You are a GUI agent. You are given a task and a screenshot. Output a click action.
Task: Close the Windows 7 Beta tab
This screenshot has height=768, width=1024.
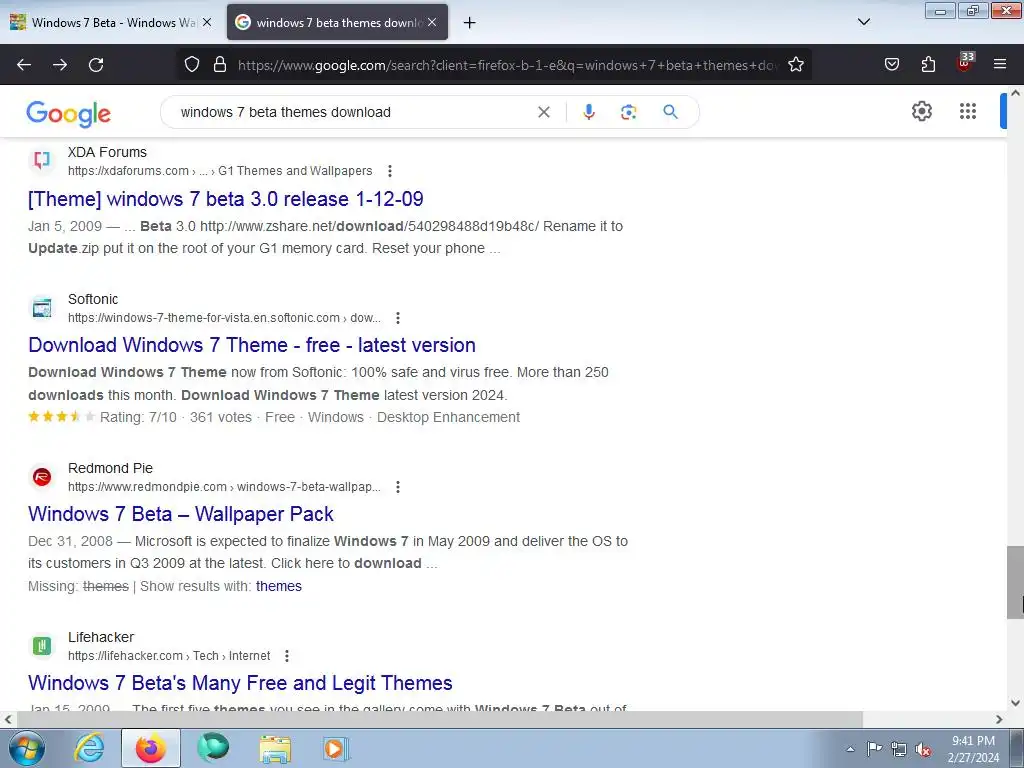coord(207,22)
